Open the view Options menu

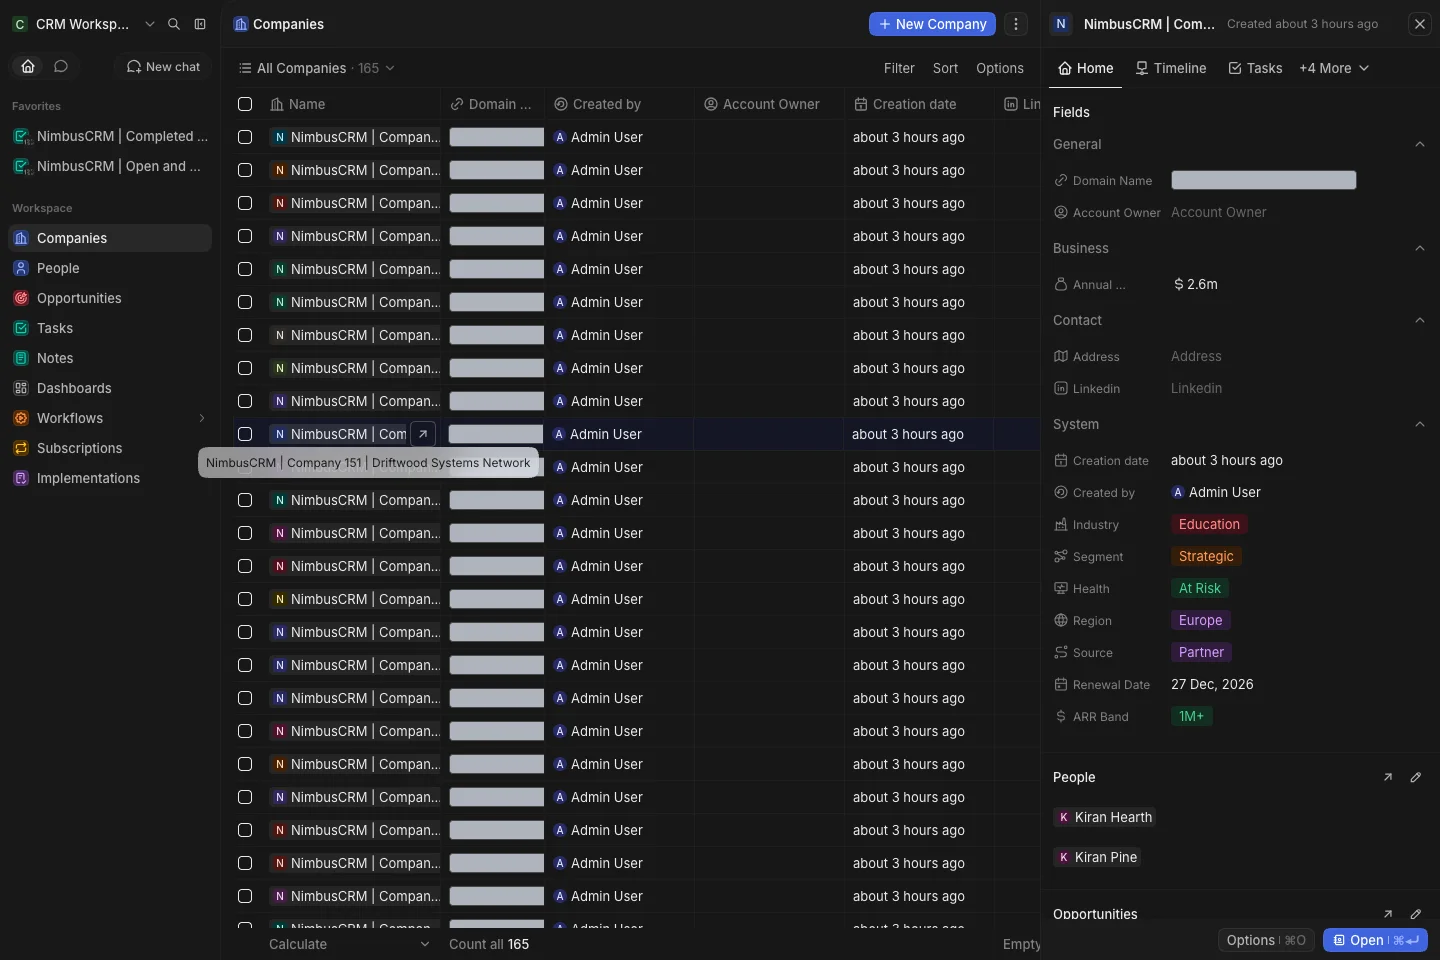click(x=1000, y=68)
